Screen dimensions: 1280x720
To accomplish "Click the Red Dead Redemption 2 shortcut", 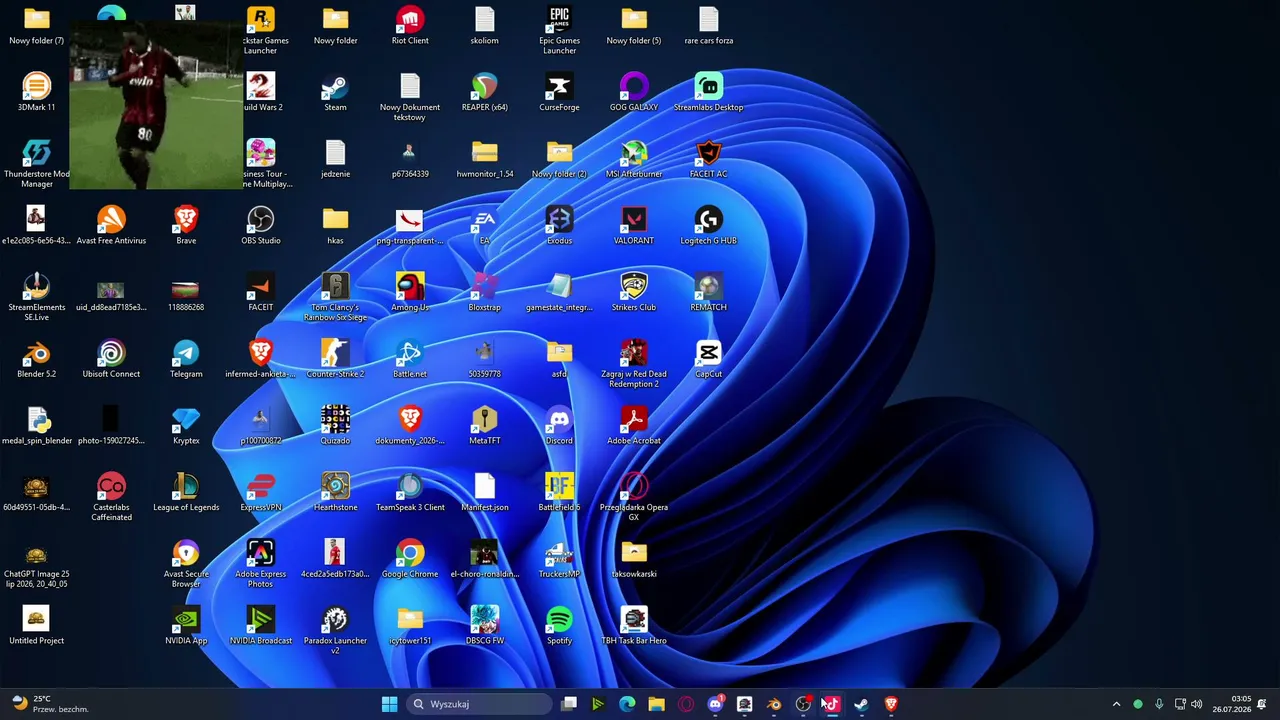I will (634, 364).
